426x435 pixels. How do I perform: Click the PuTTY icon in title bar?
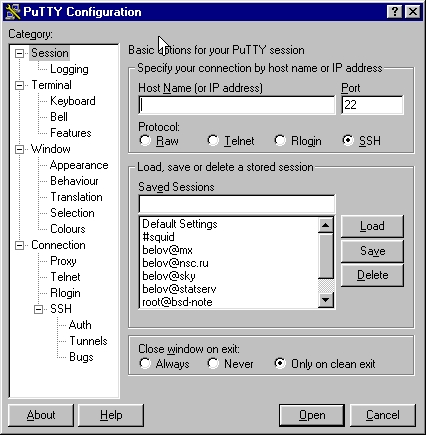click(13, 12)
